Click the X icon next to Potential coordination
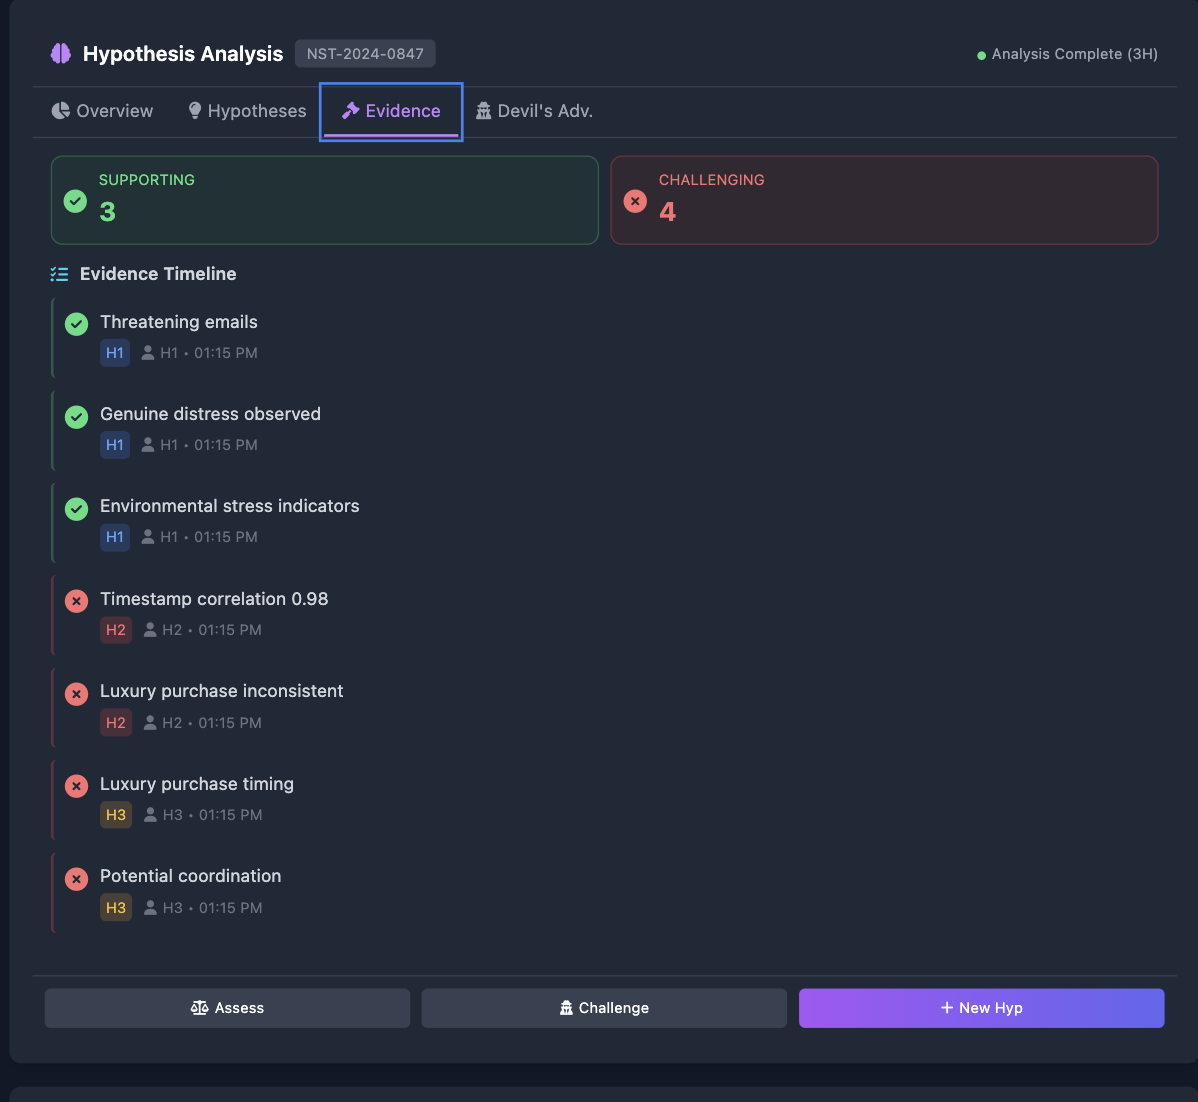The height and width of the screenshot is (1102, 1198). 76,879
